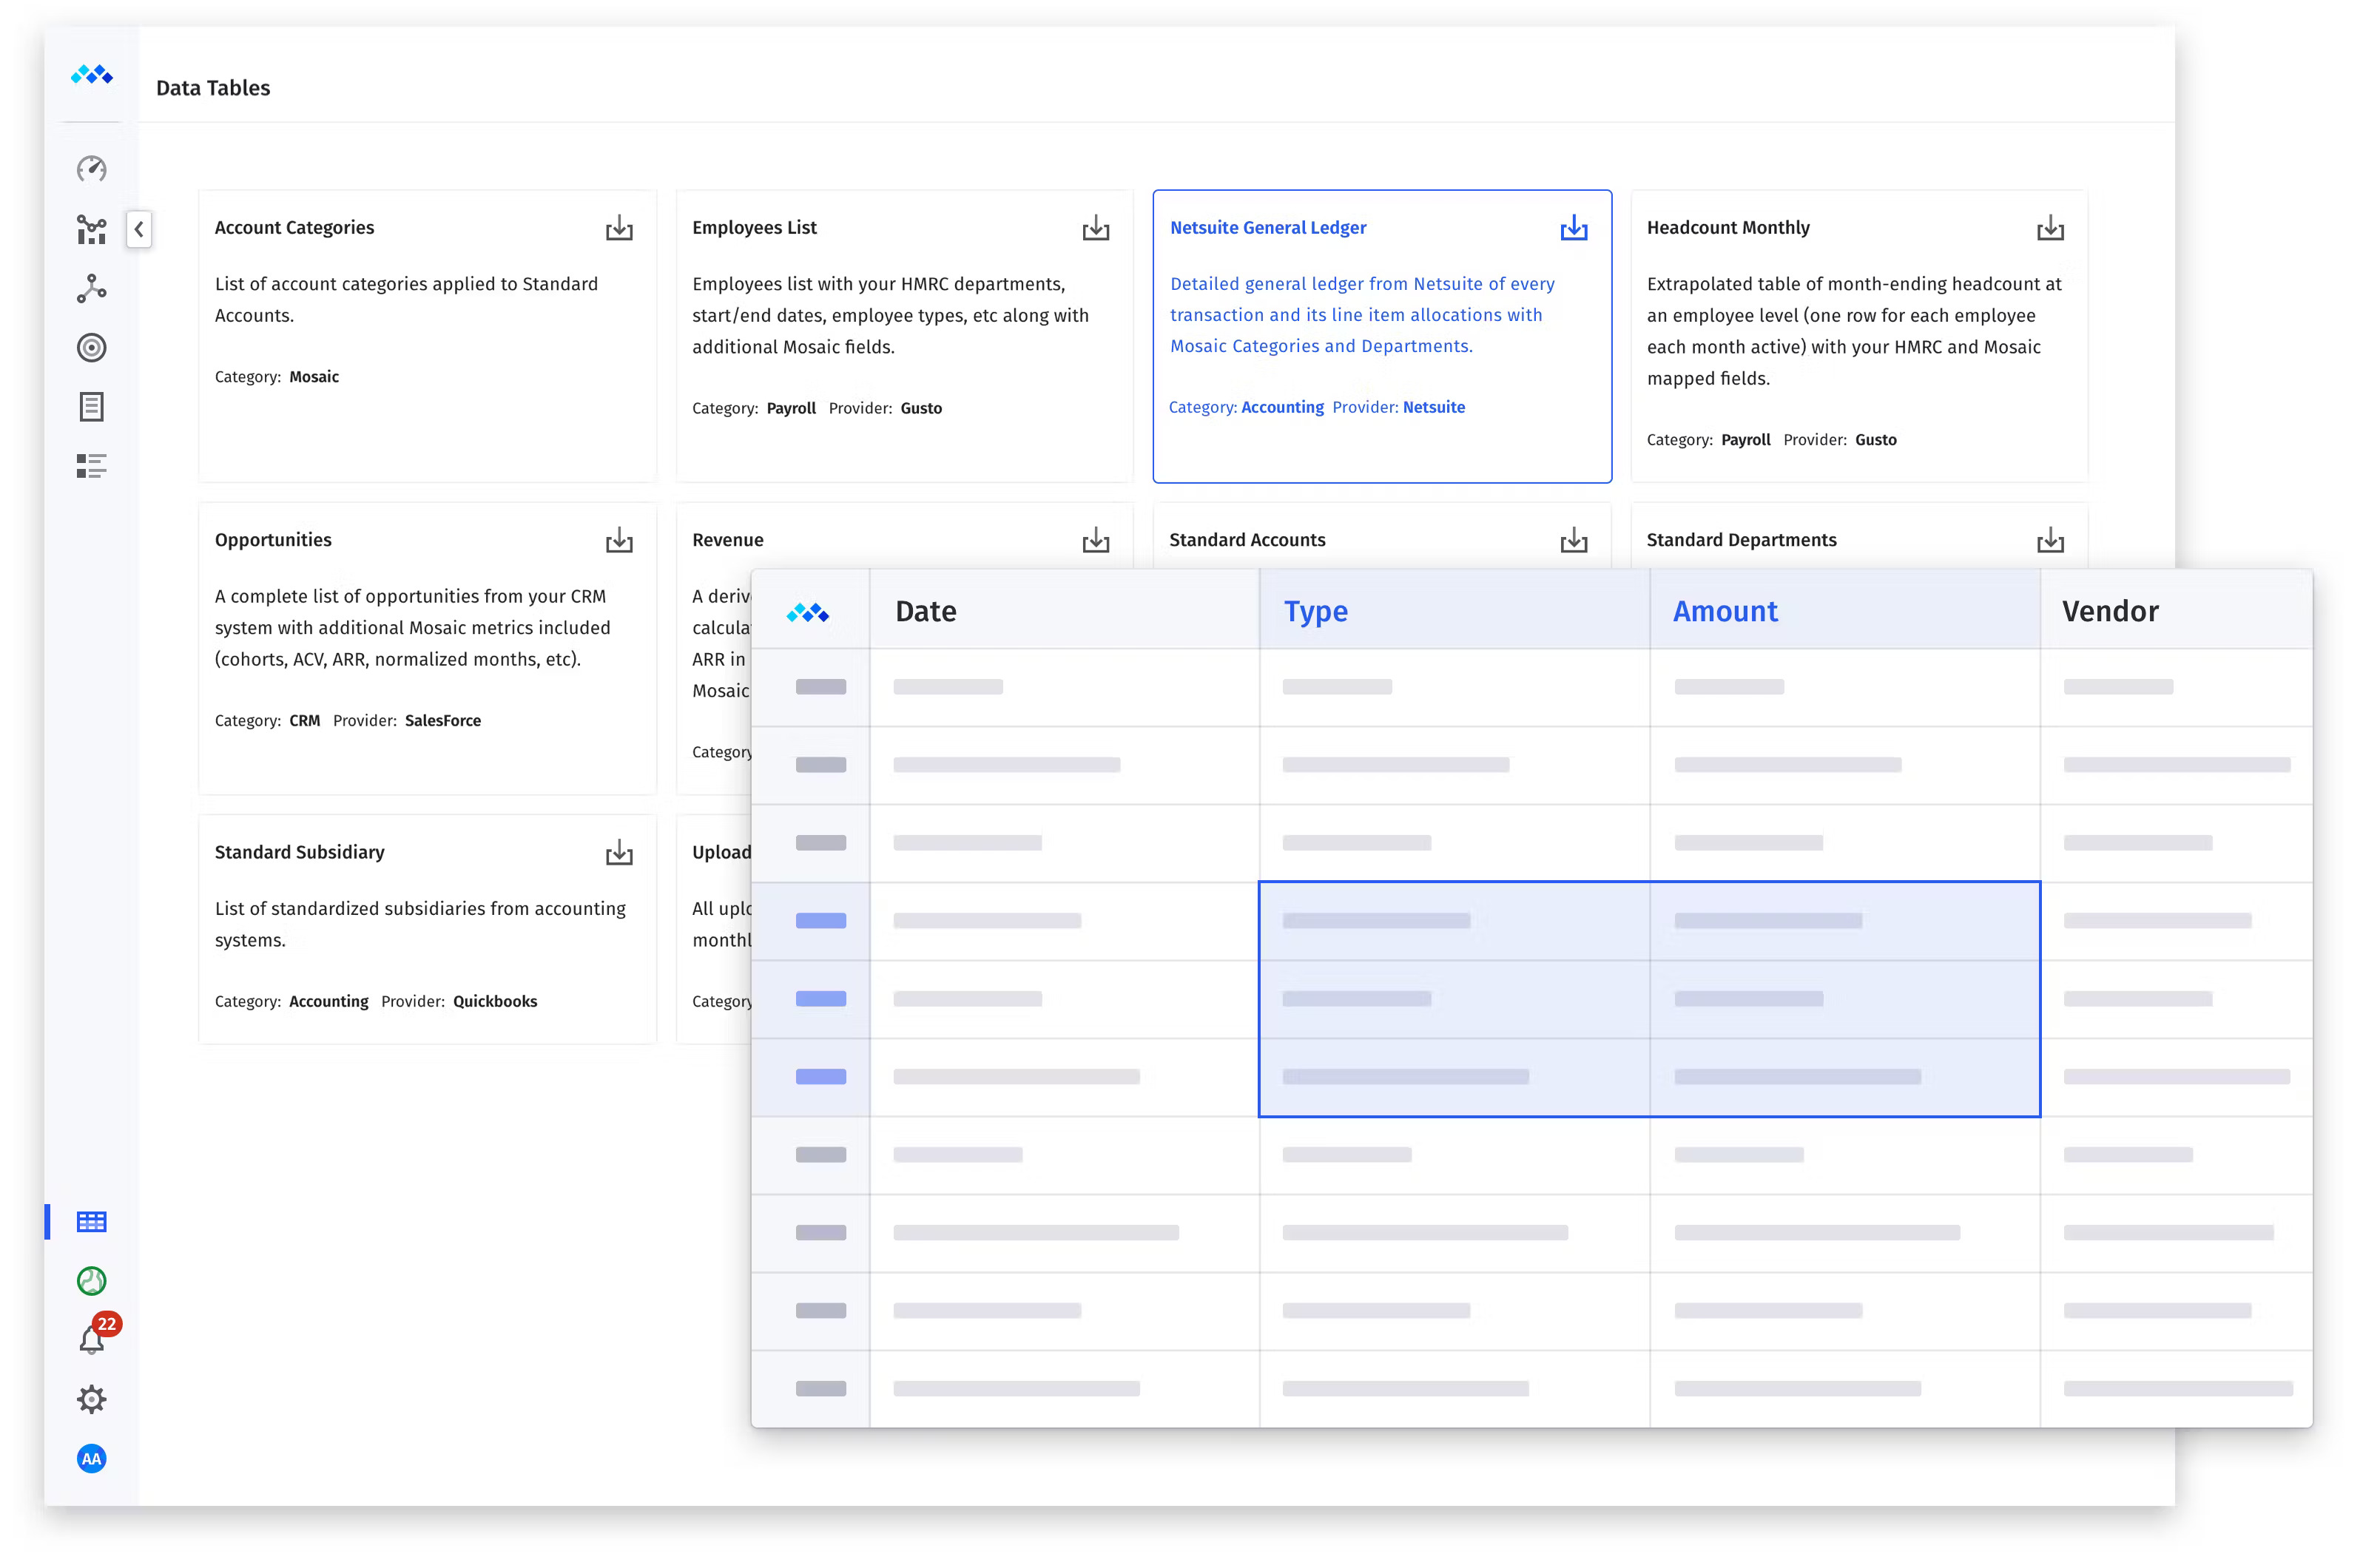Download the Netsuite General Ledger table
2363x1568 pixels.
coord(1573,228)
